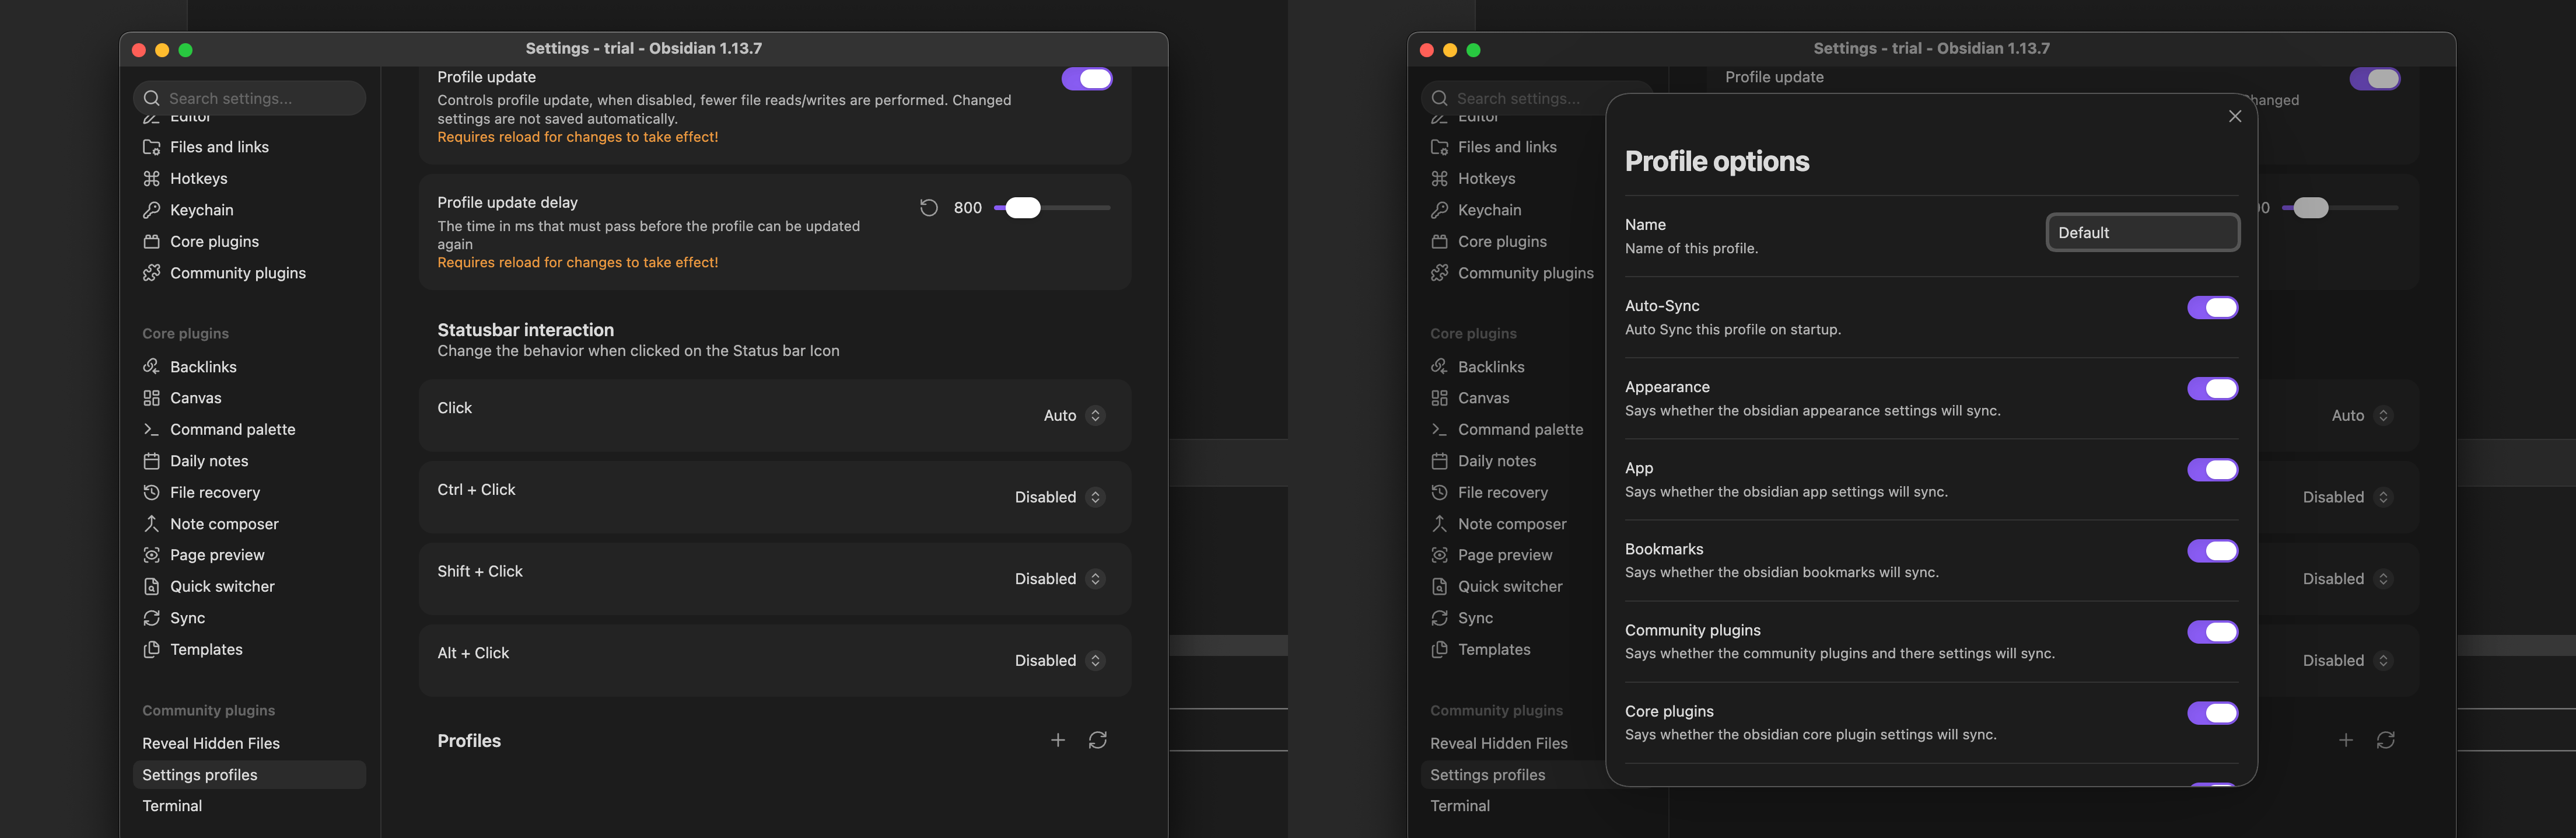This screenshot has width=2576, height=838.
Task: Click Search settings field in left window
Action: [x=249, y=98]
